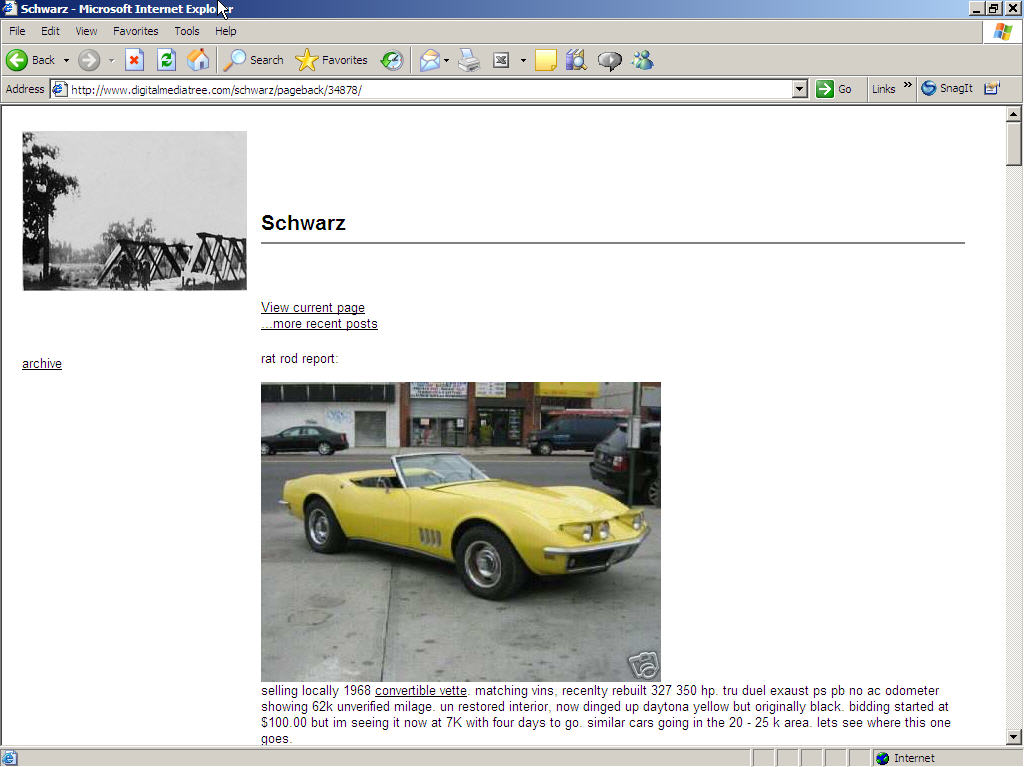Open the View menu
The image size is (1024, 767).
(87, 31)
